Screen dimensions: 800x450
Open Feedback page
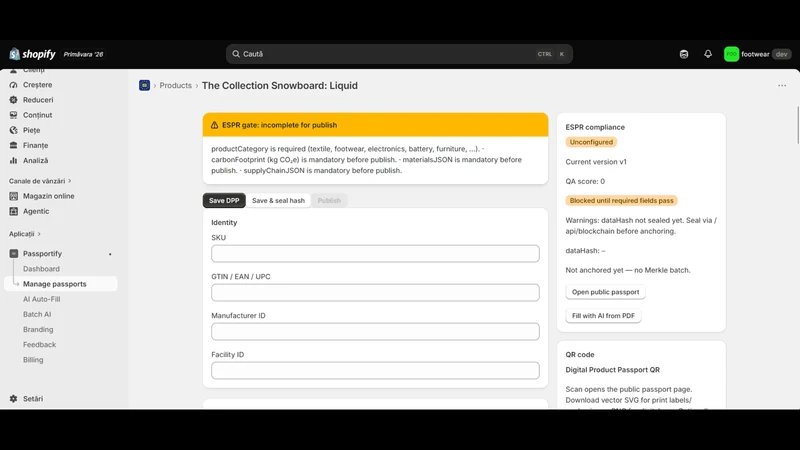[x=39, y=344]
